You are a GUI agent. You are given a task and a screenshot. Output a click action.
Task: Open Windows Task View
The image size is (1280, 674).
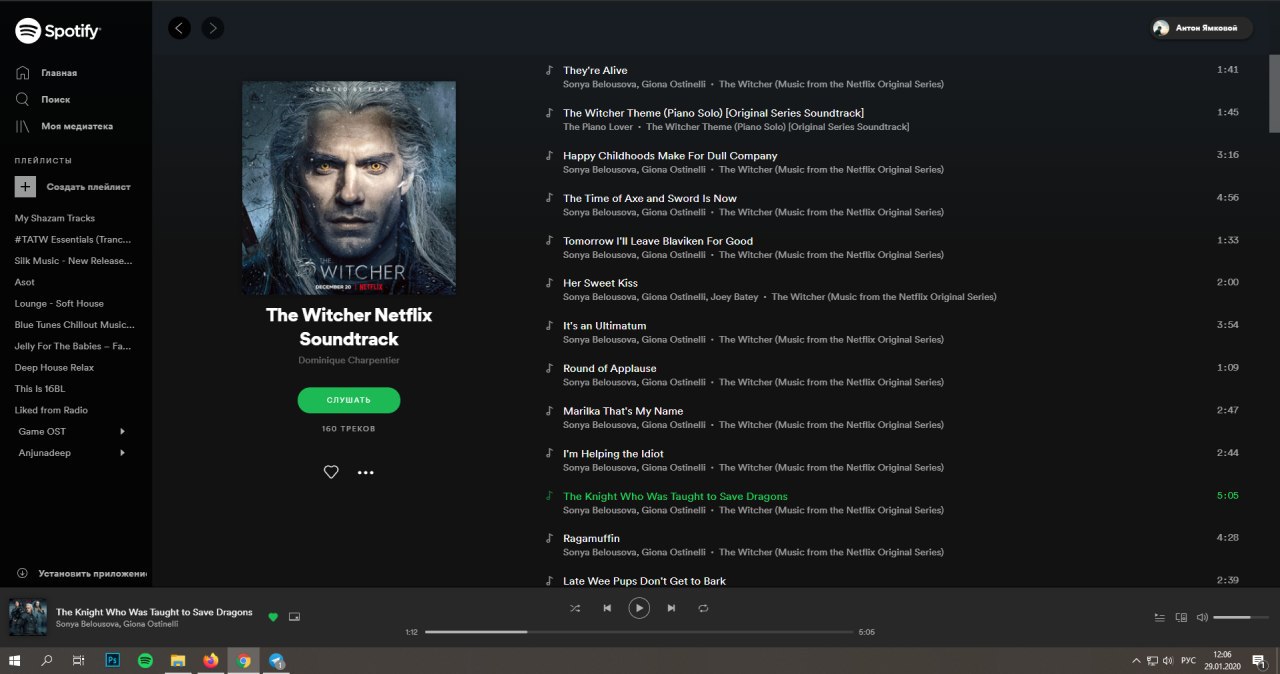[x=79, y=661]
